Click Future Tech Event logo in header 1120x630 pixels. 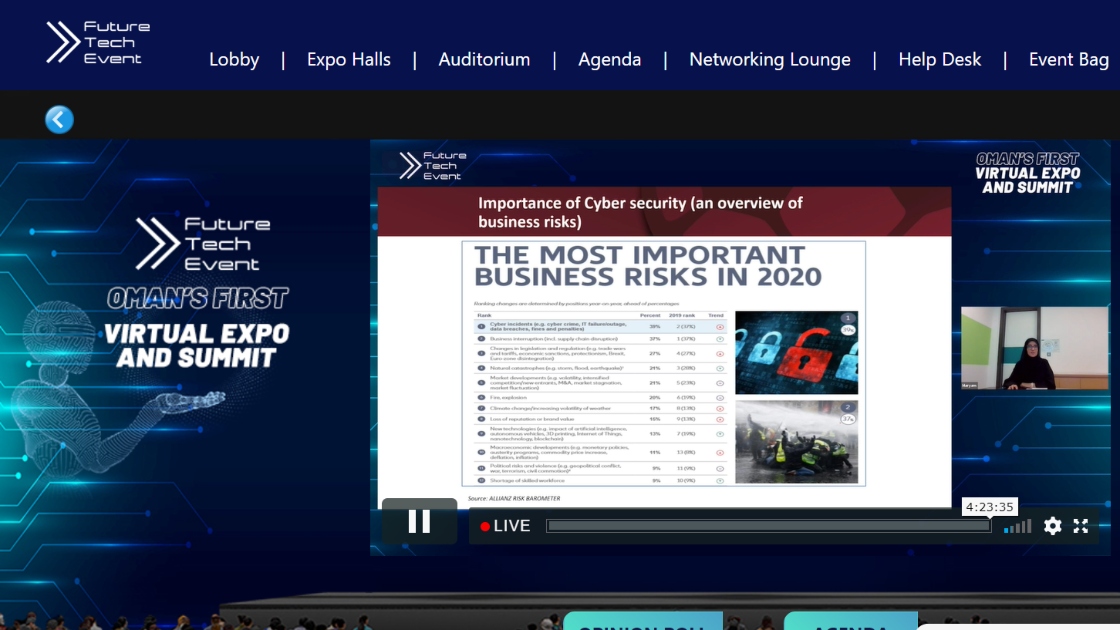pos(98,43)
